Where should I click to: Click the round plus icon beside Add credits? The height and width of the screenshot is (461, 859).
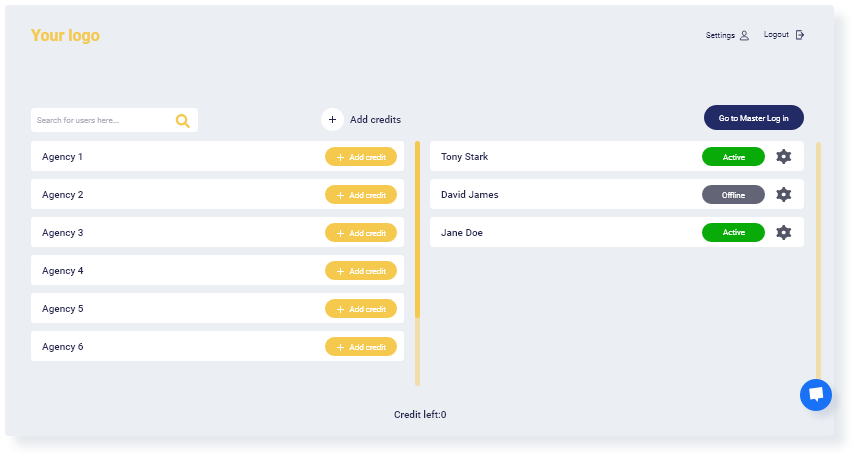tap(332, 119)
